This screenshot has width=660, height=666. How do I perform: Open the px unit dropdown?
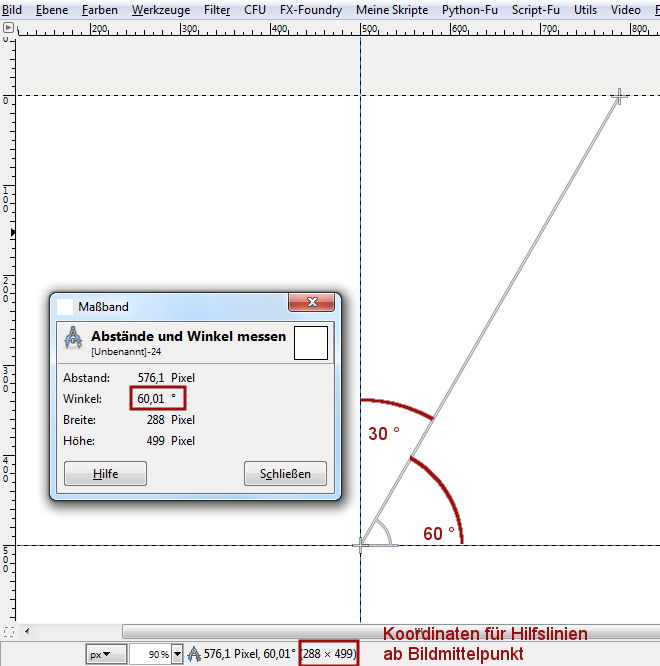pos(106,654)
